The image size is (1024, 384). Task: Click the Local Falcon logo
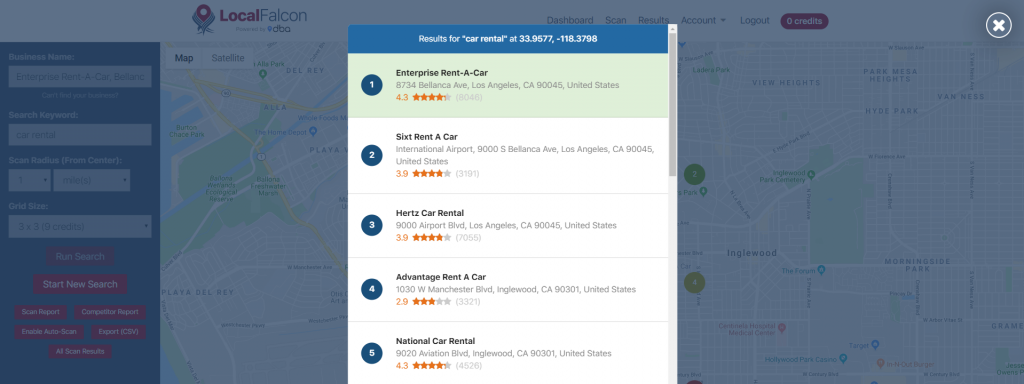[249, 20]
